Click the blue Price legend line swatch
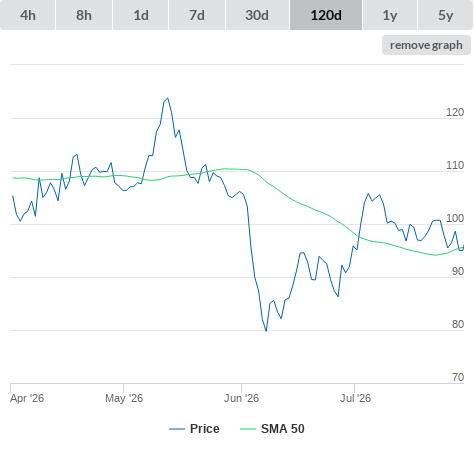 coord(177,429)
